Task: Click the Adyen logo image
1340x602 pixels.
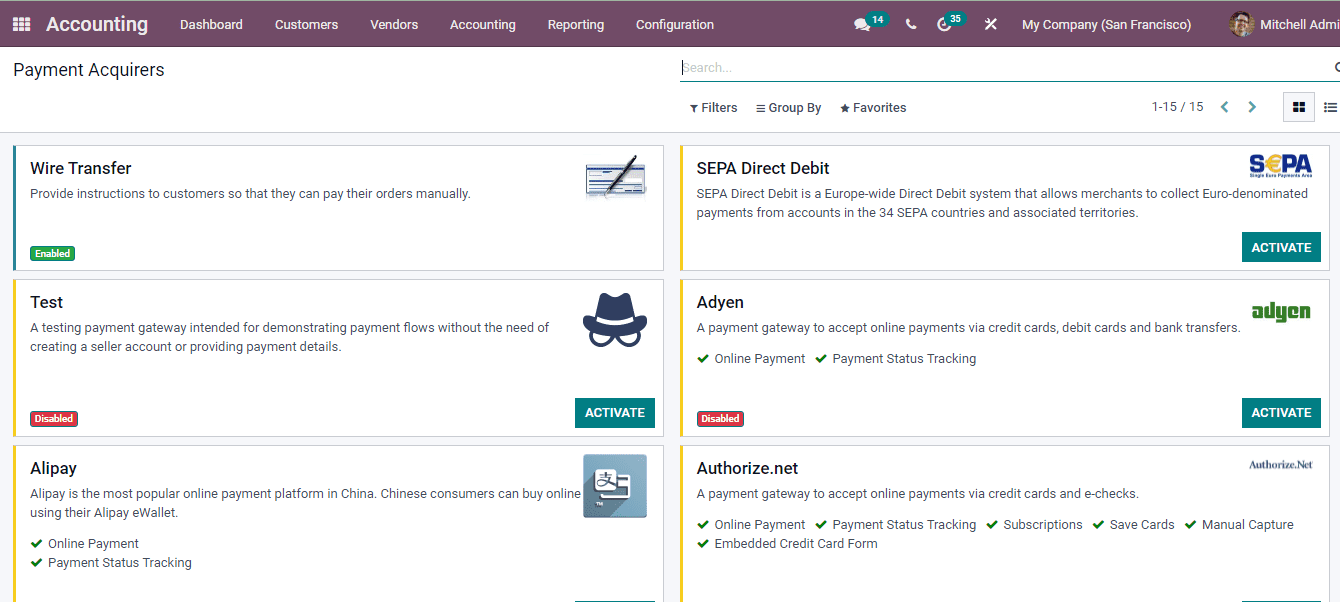Action: (1281, 311)
